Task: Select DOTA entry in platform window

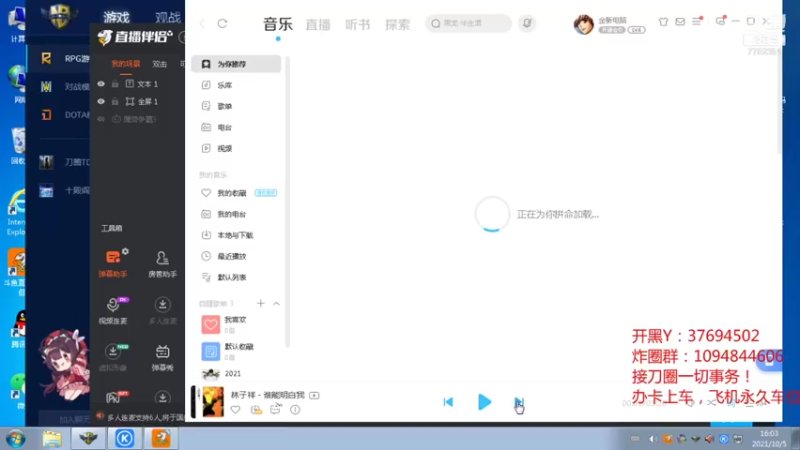Action: pyautogui.click(x=64, y=115)
